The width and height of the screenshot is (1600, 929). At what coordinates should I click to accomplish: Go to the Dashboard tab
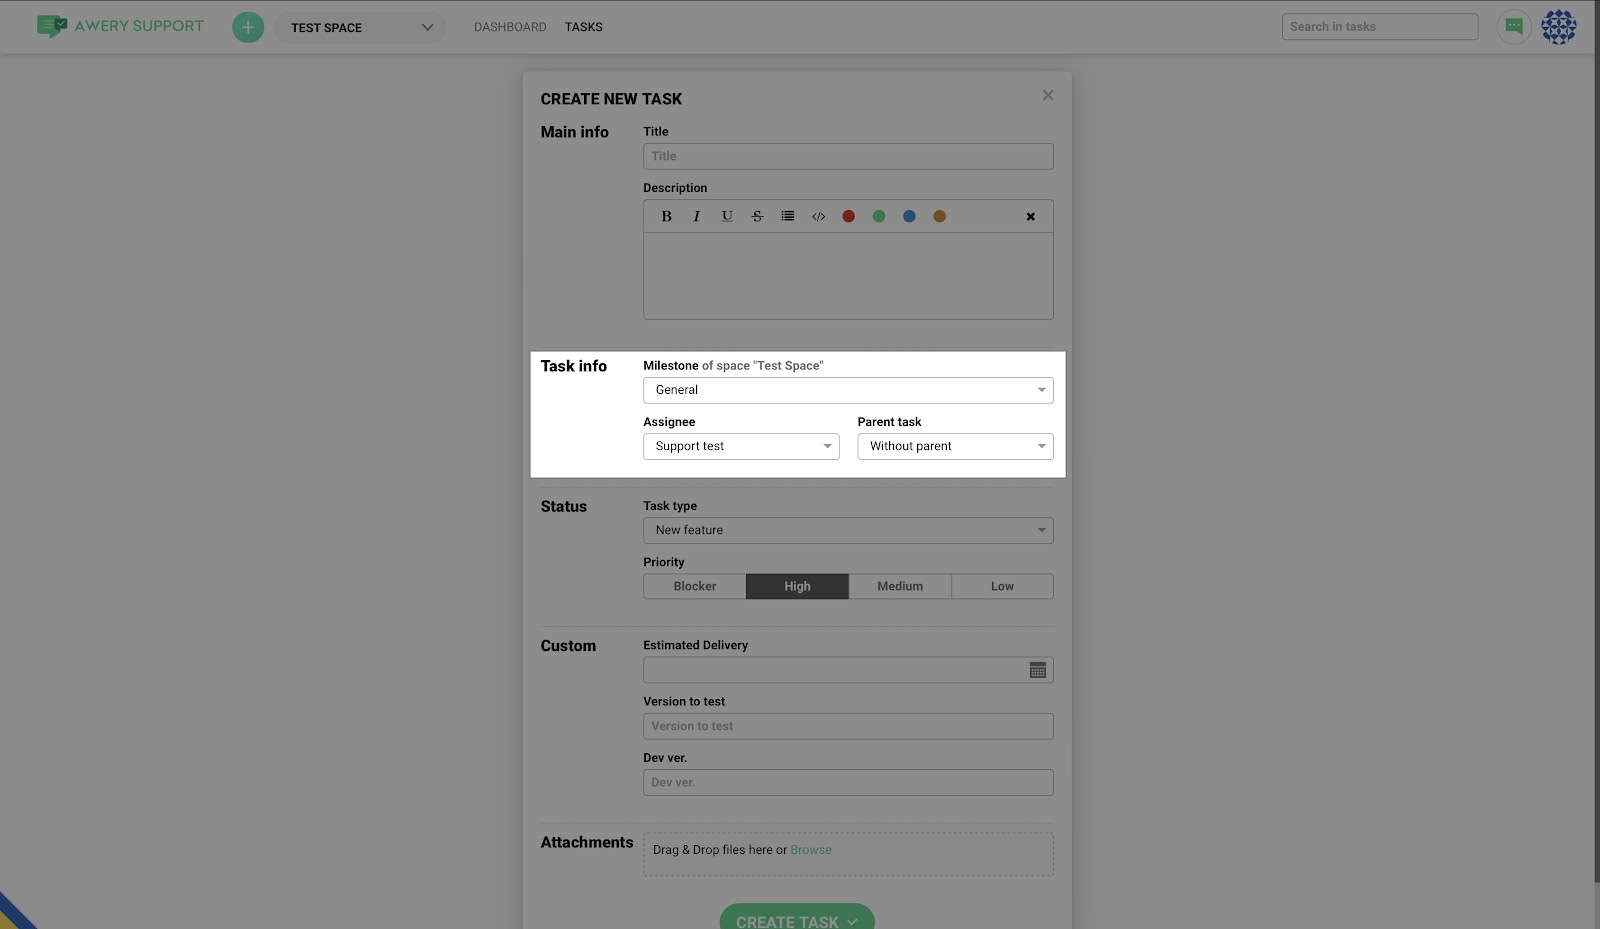point(510,27)
